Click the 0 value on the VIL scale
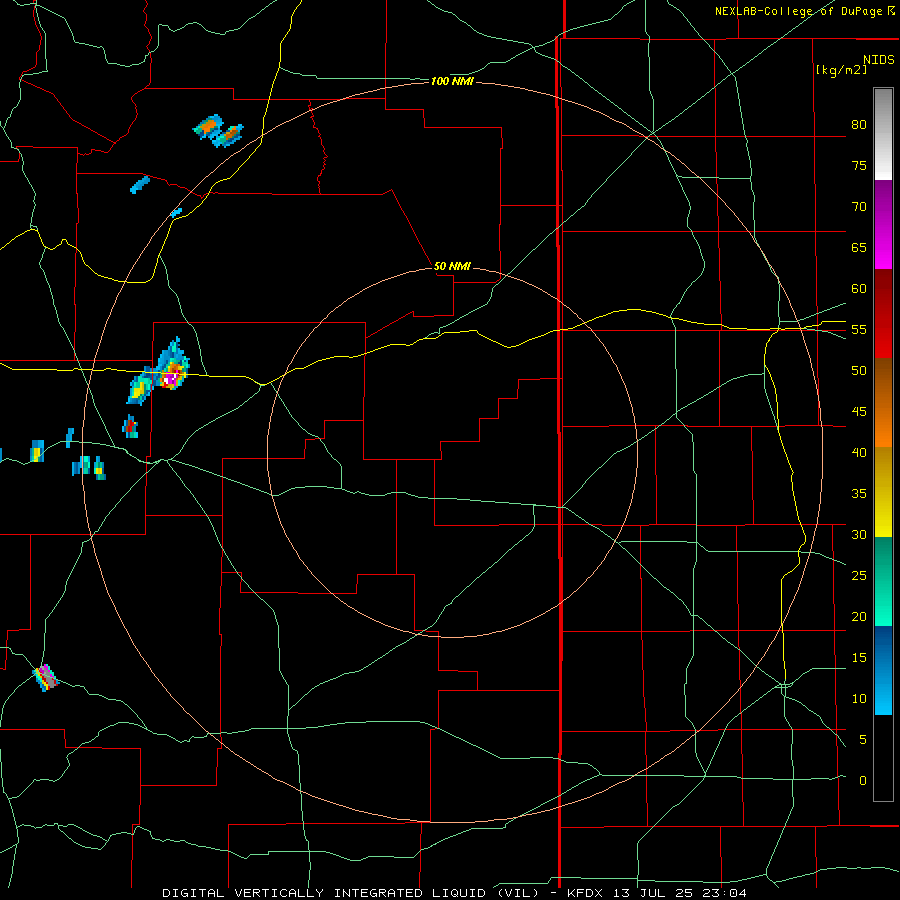Viewport: 900px width, 900px height. point(863,781)
